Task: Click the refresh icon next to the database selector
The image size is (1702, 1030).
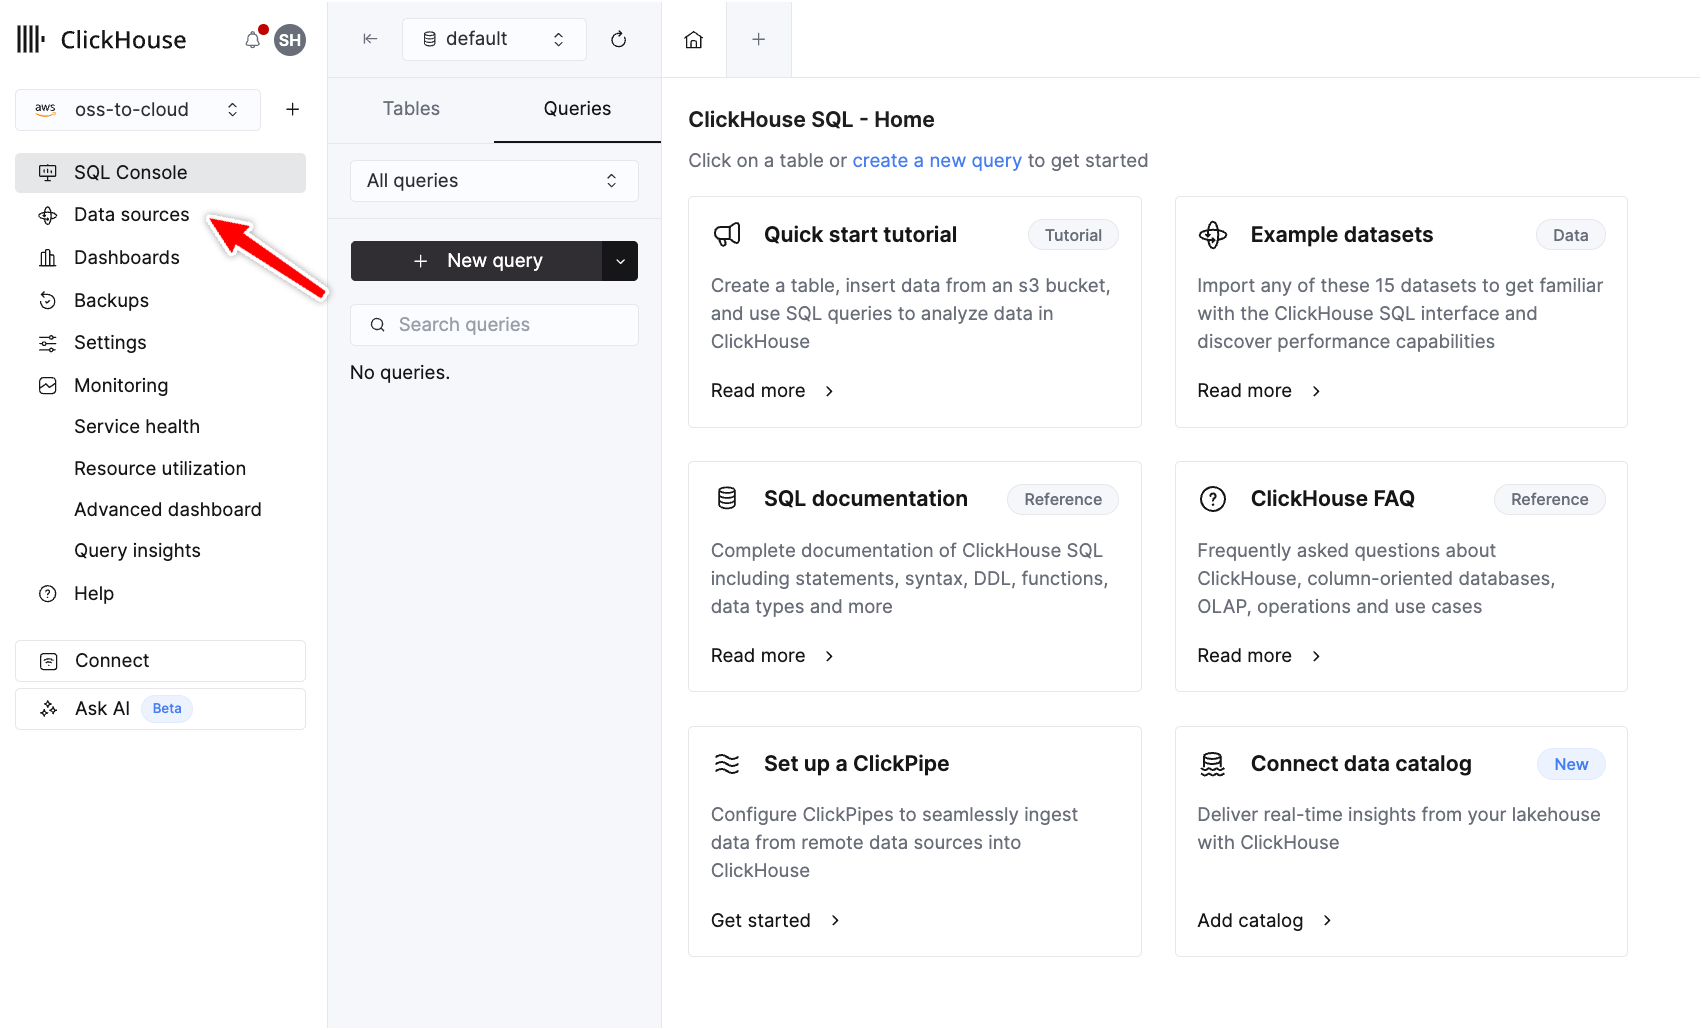Action: point(619,39)
